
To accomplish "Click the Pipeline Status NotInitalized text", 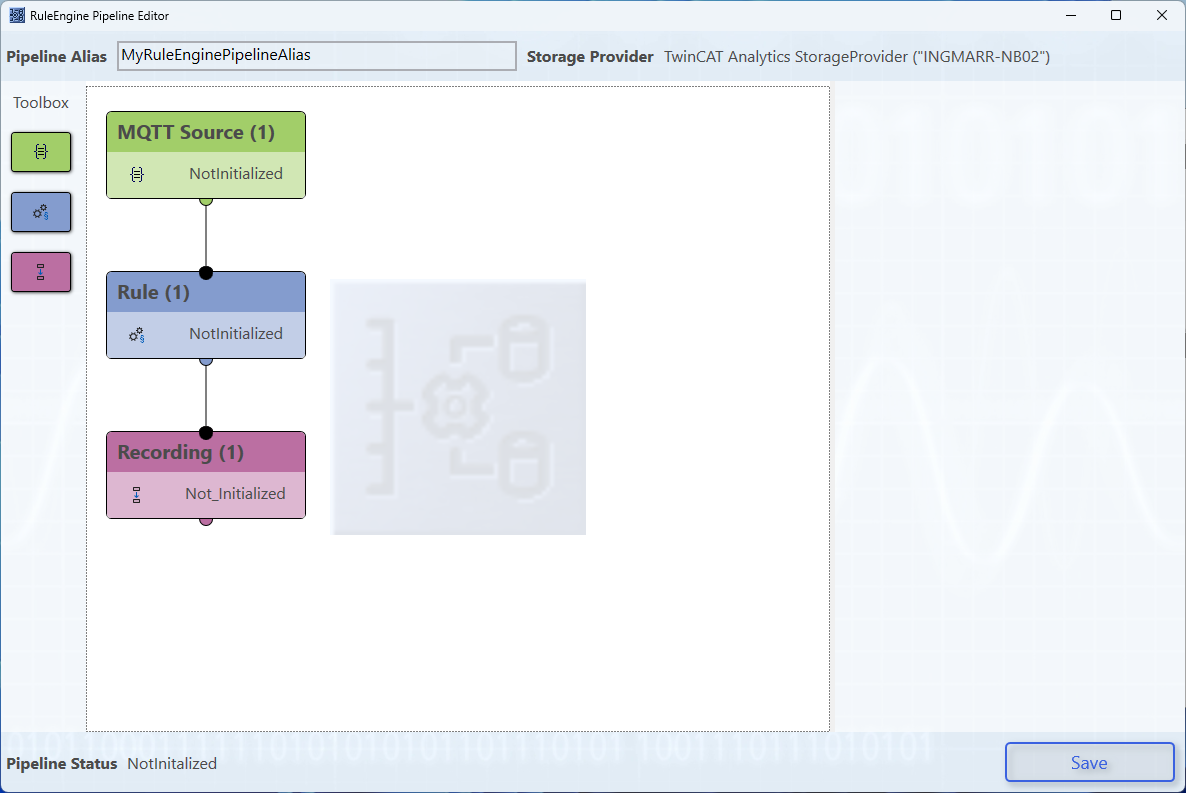I will [172, 763].
